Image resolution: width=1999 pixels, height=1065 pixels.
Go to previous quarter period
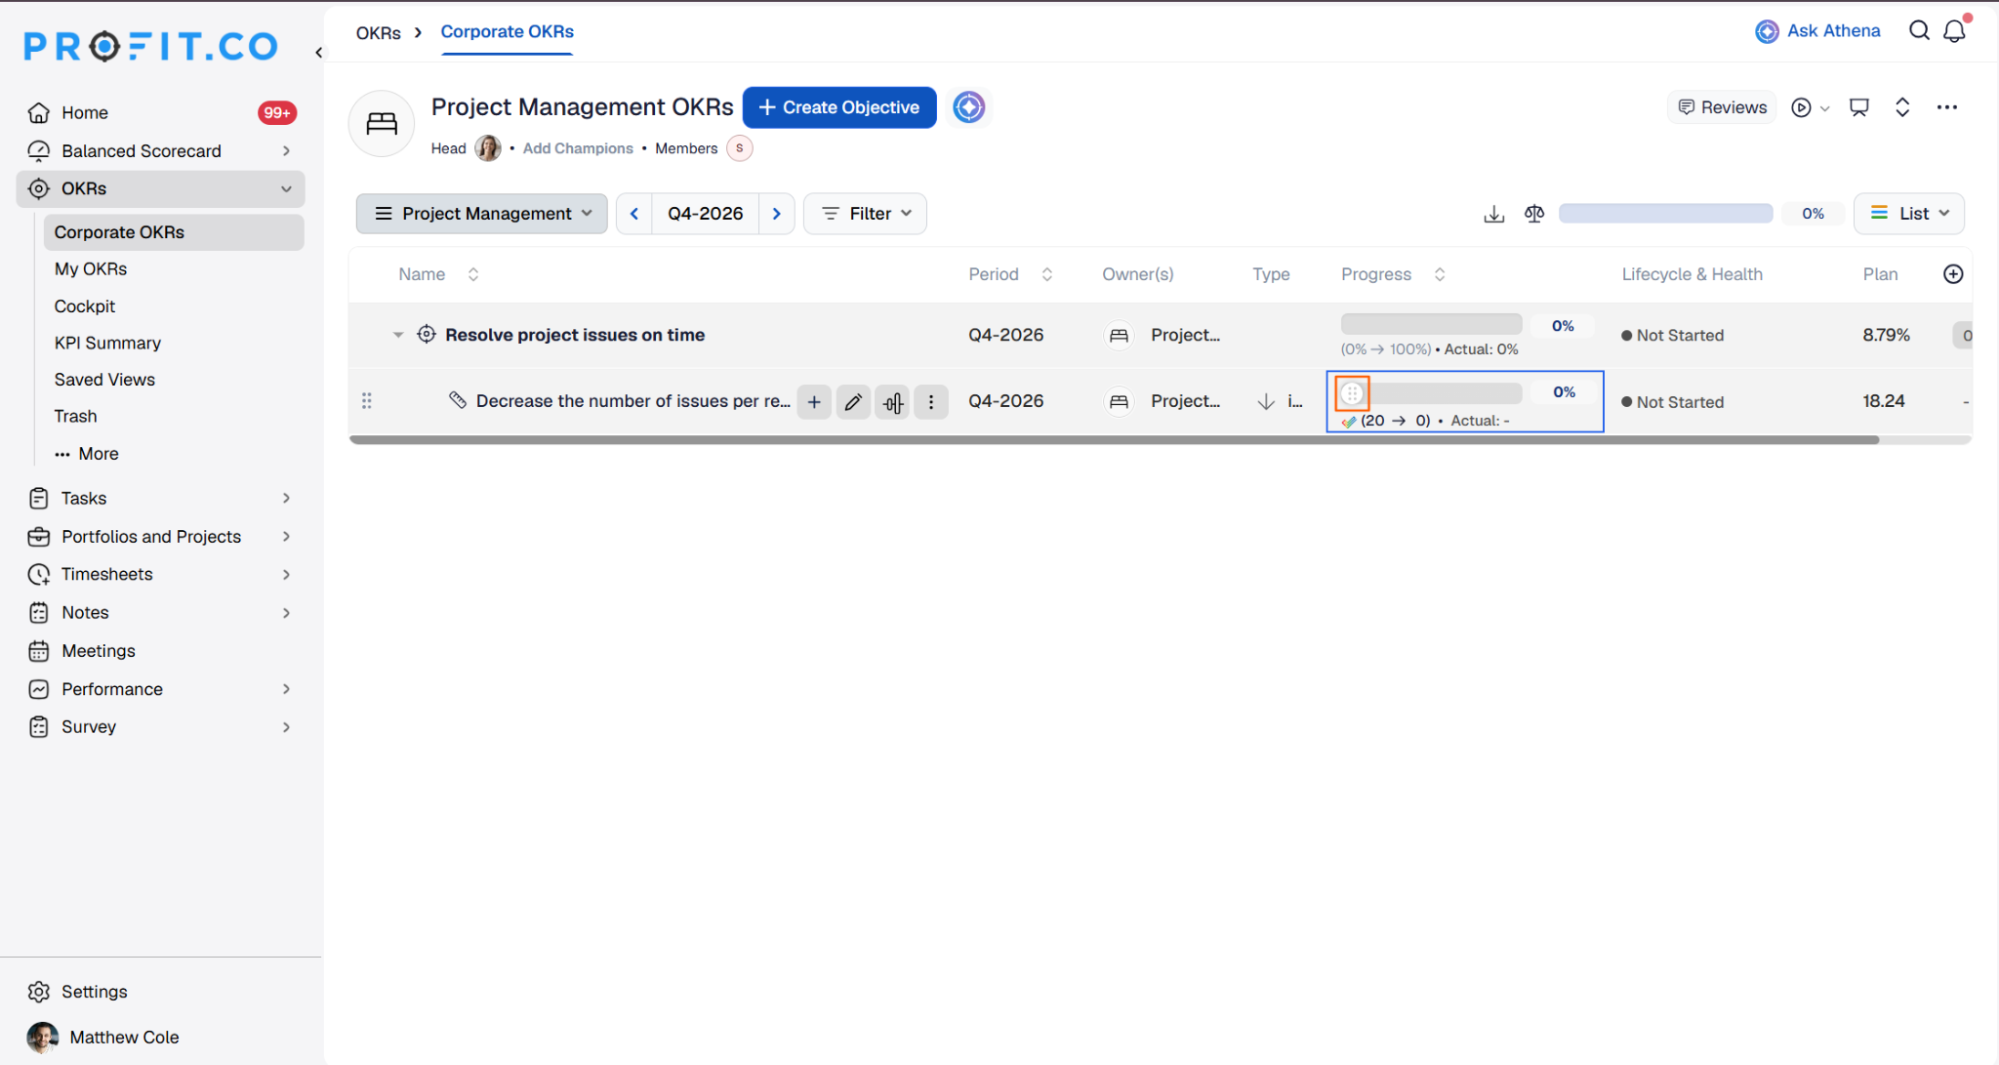[634, 214]
